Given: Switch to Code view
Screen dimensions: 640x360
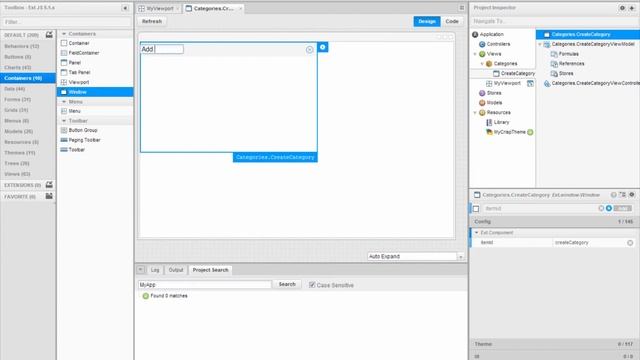Looking at the screenshot, I should coord(452,21).
